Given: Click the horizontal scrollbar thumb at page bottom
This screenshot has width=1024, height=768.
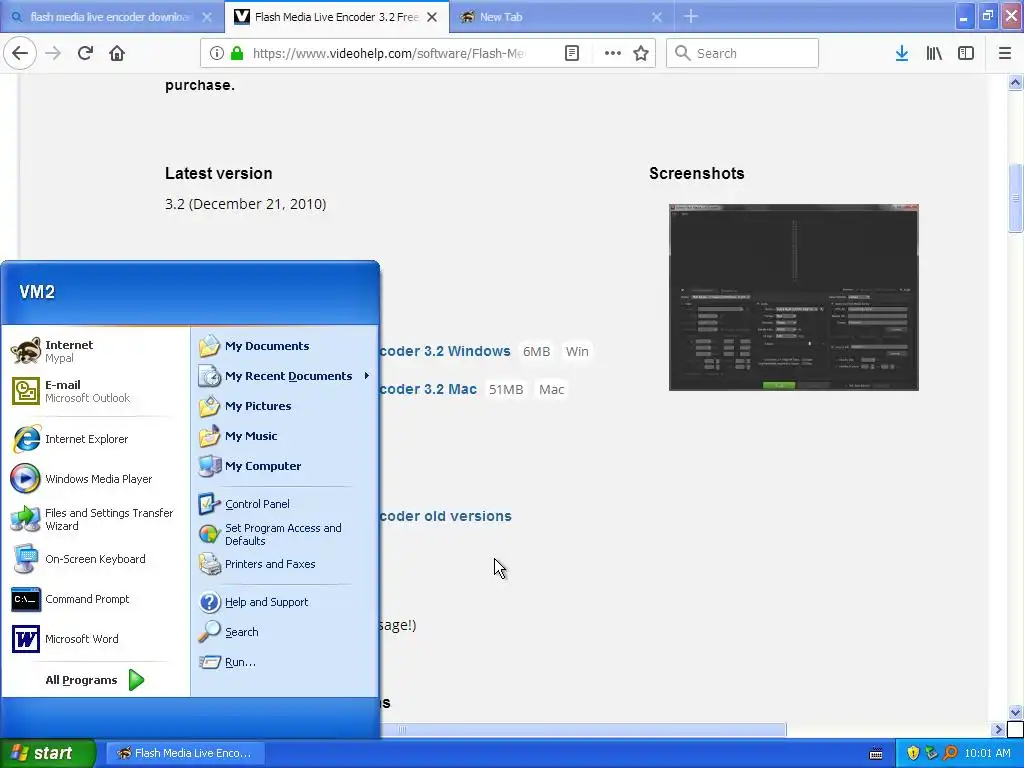Looking at the screenshot, I should [x=583, y=729].
